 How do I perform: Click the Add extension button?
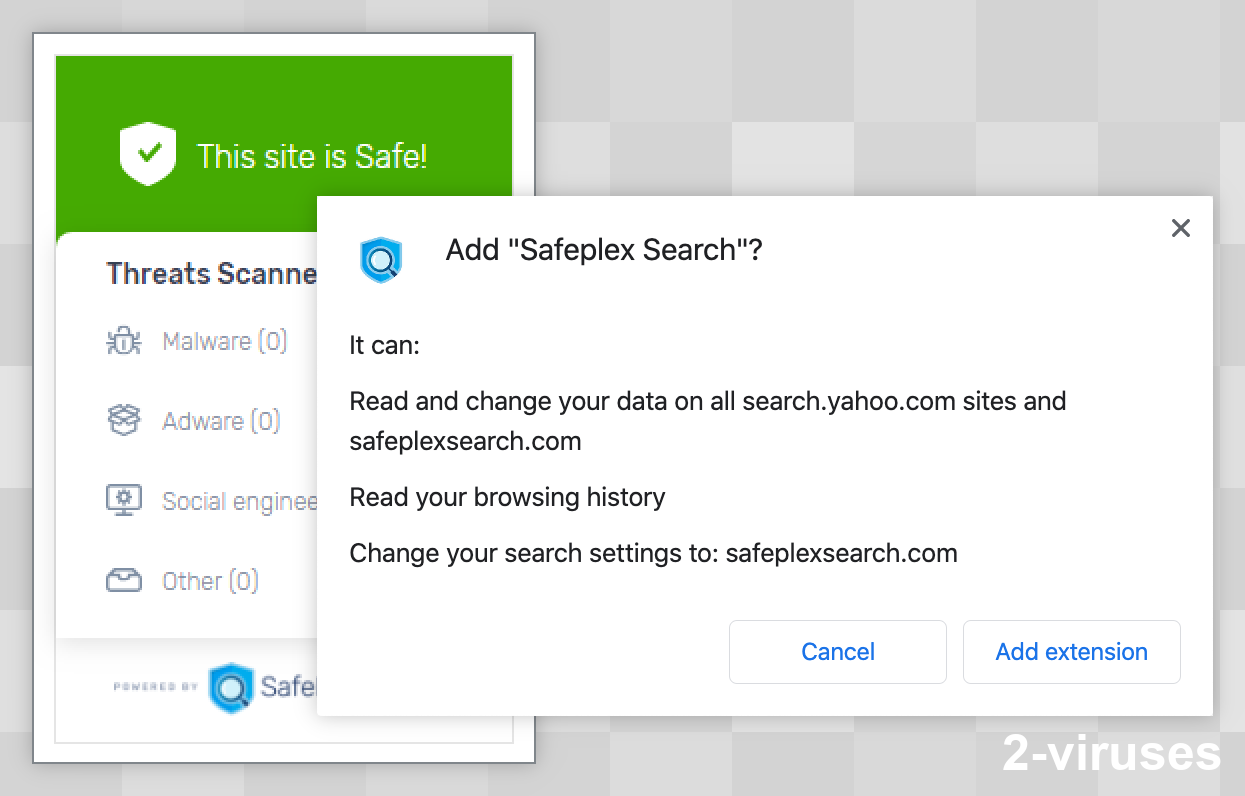1071,651
